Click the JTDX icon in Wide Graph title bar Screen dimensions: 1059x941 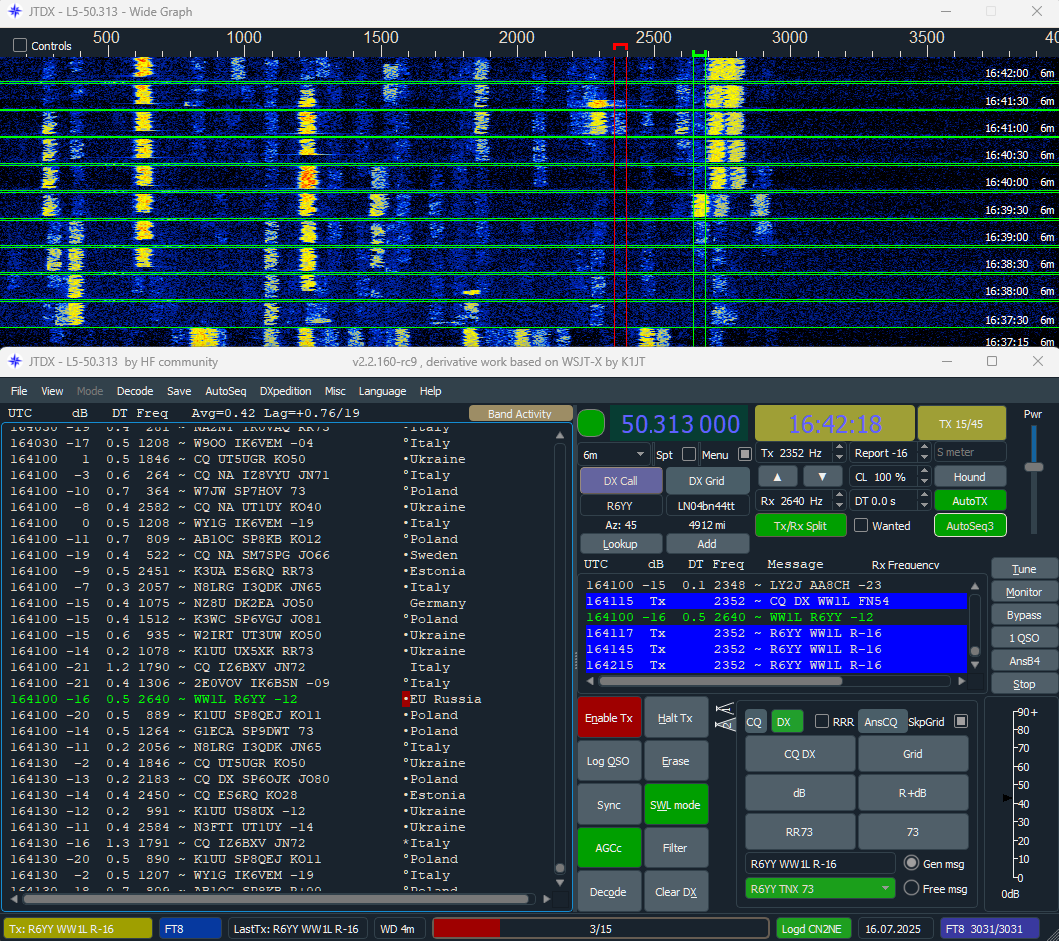(15, 11)
